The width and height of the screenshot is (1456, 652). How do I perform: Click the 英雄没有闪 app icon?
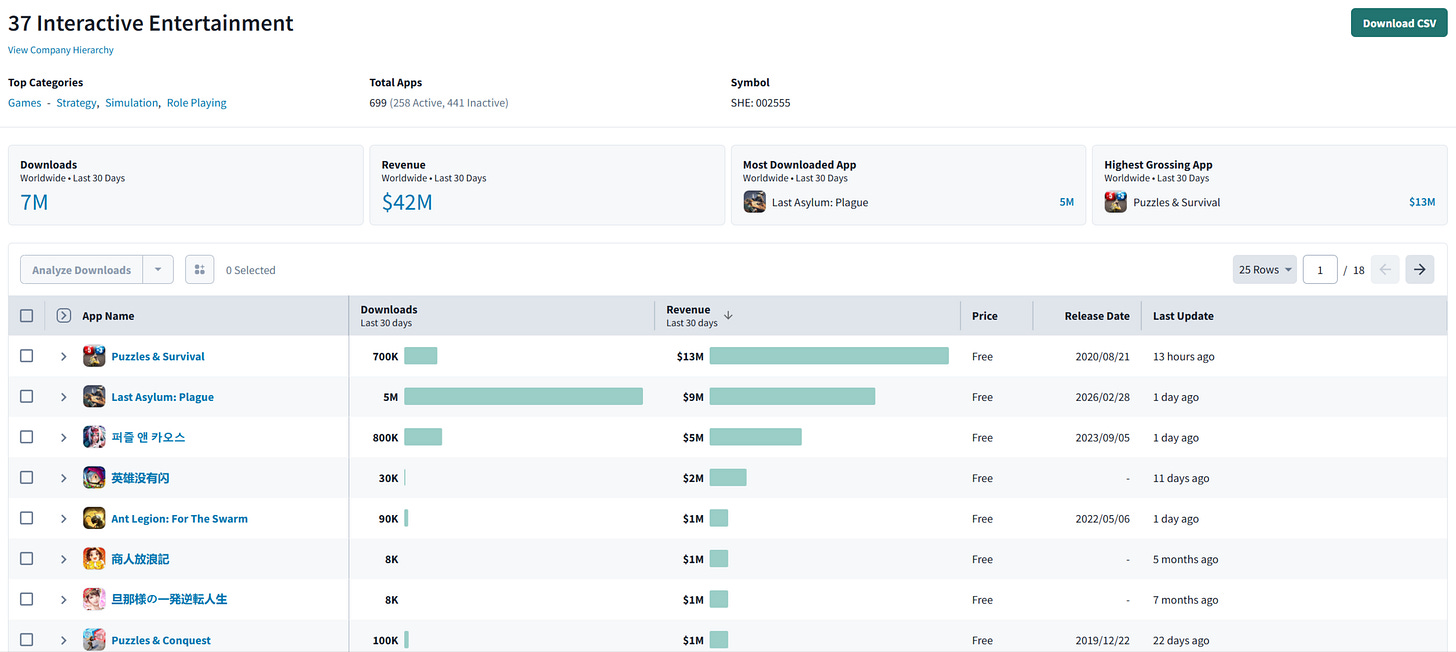coord(94,478)
